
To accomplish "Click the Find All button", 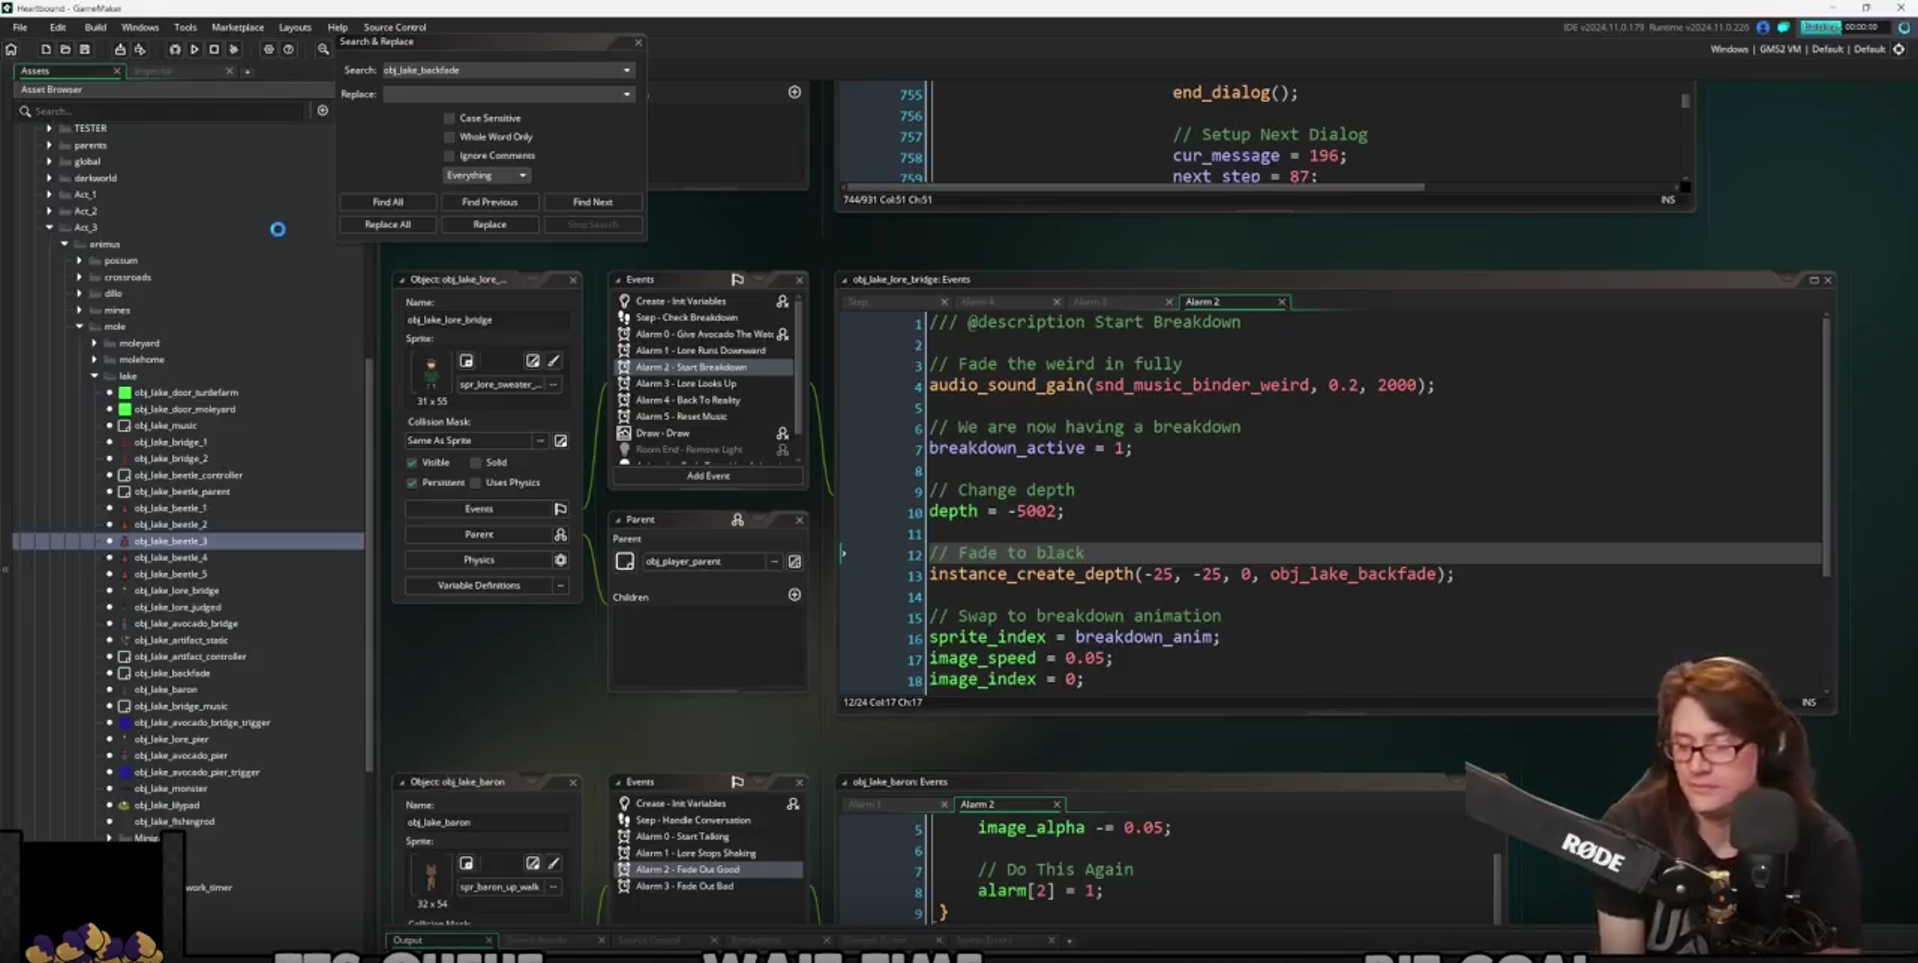I will coord(388,203).
